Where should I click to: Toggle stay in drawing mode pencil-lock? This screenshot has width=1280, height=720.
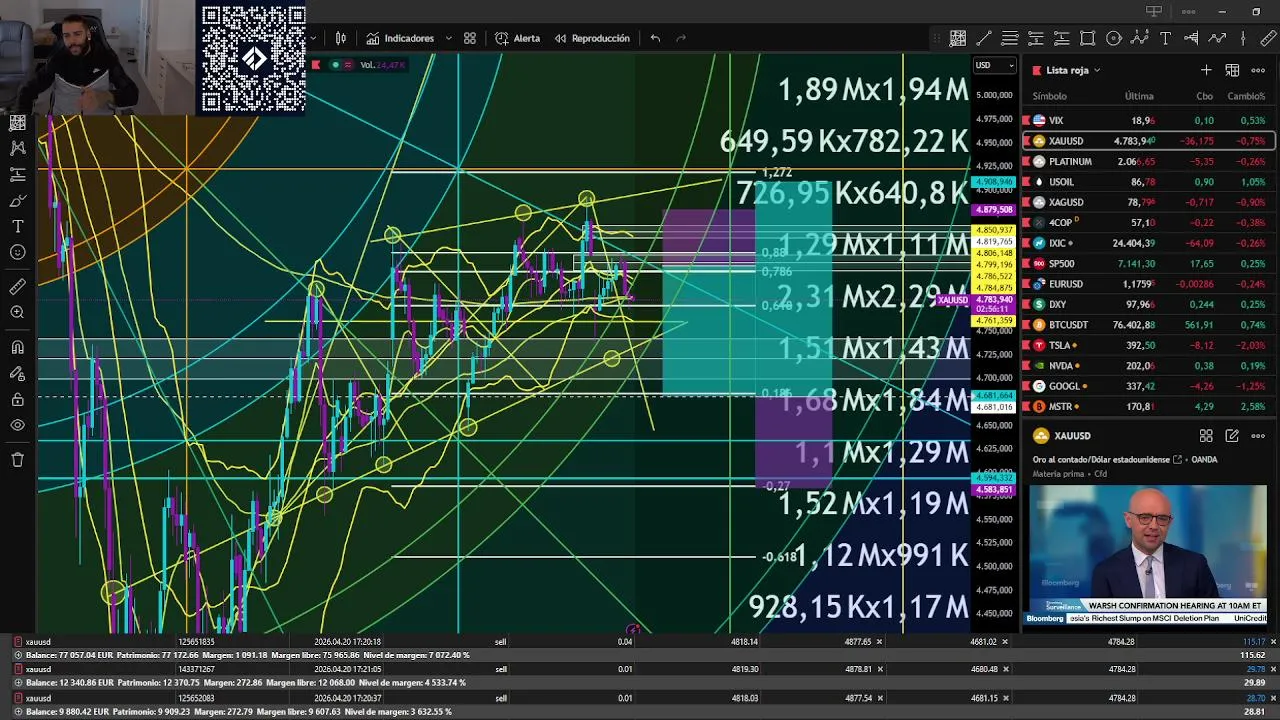[x=17, y=374]
